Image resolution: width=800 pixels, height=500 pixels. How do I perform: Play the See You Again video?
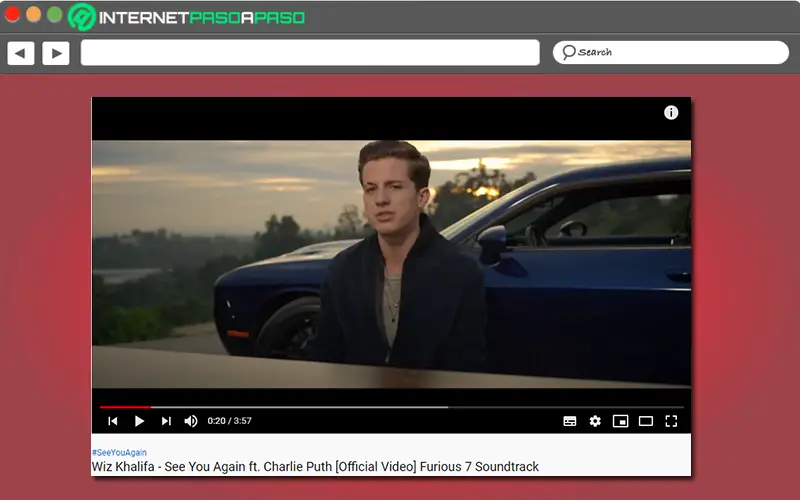[139, 421]
